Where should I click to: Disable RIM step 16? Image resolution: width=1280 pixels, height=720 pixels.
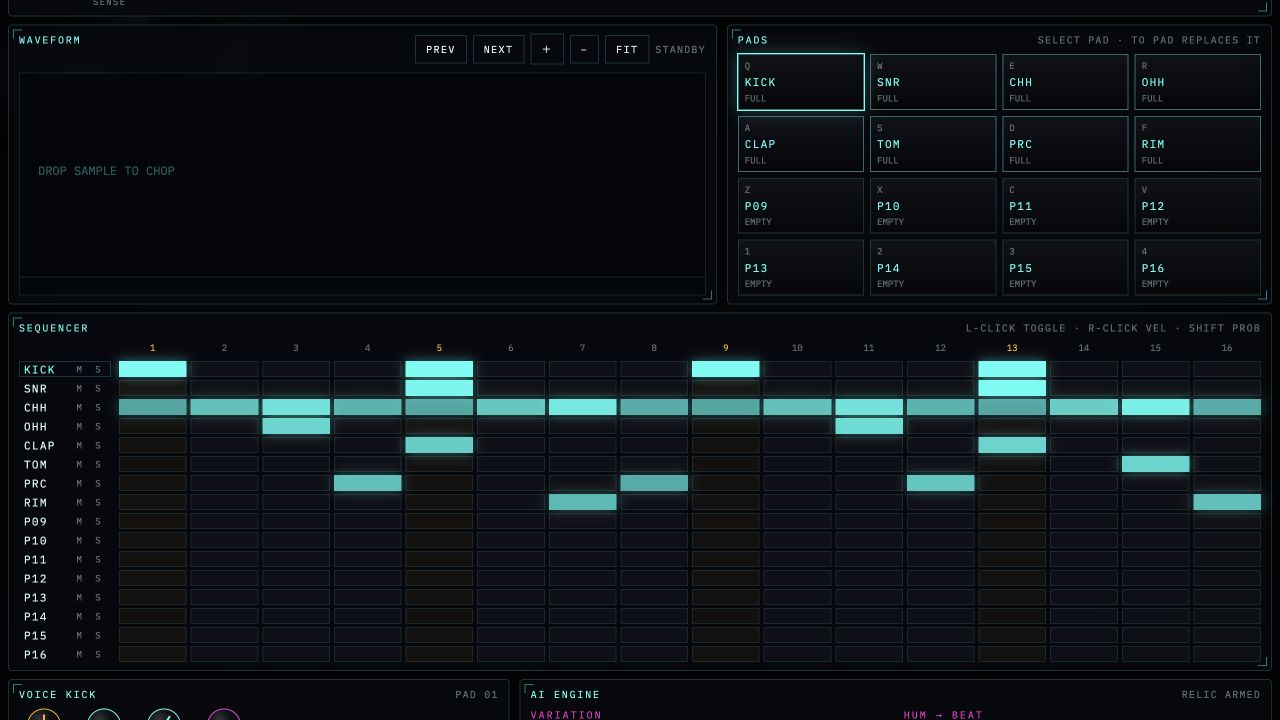1227,502
